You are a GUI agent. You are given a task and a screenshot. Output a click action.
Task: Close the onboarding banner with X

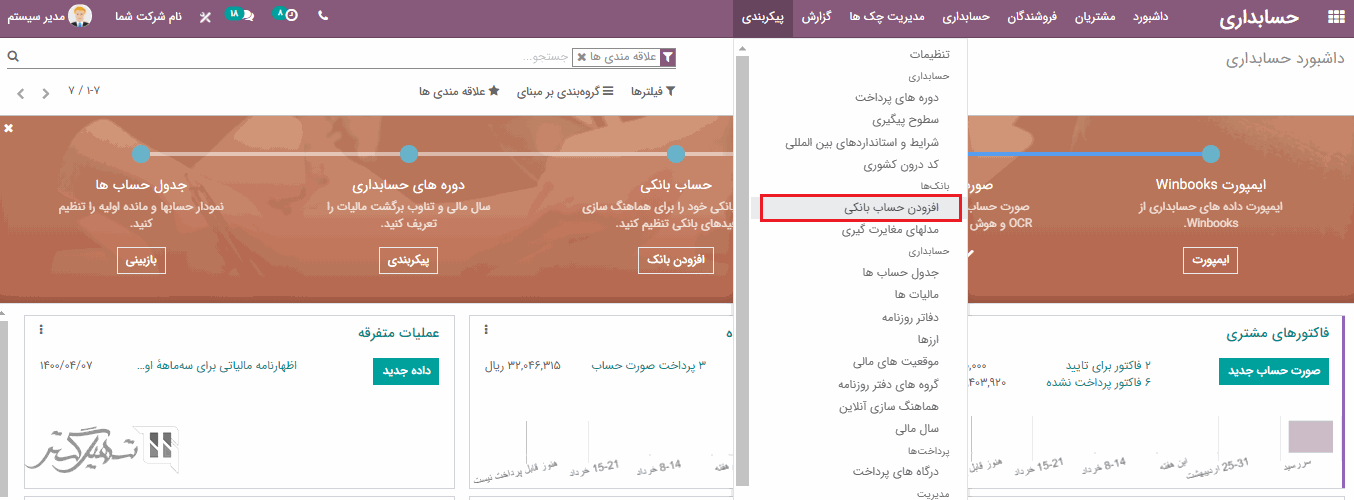[9, 128]
